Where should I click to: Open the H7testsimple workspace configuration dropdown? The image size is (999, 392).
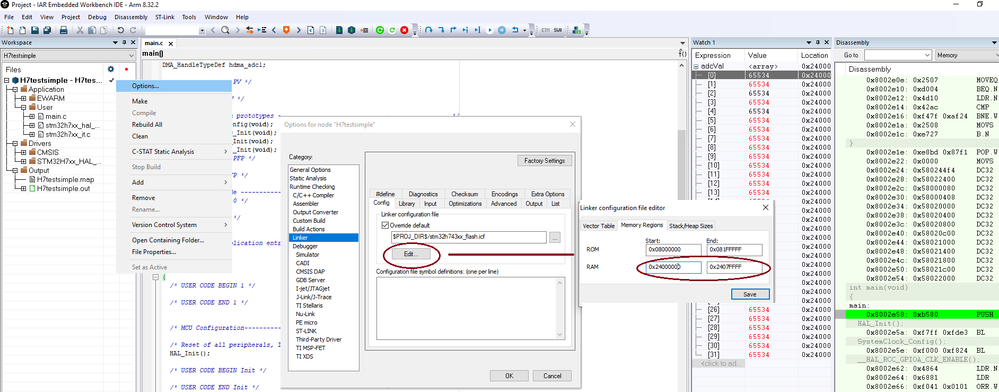tap(69, 55)
